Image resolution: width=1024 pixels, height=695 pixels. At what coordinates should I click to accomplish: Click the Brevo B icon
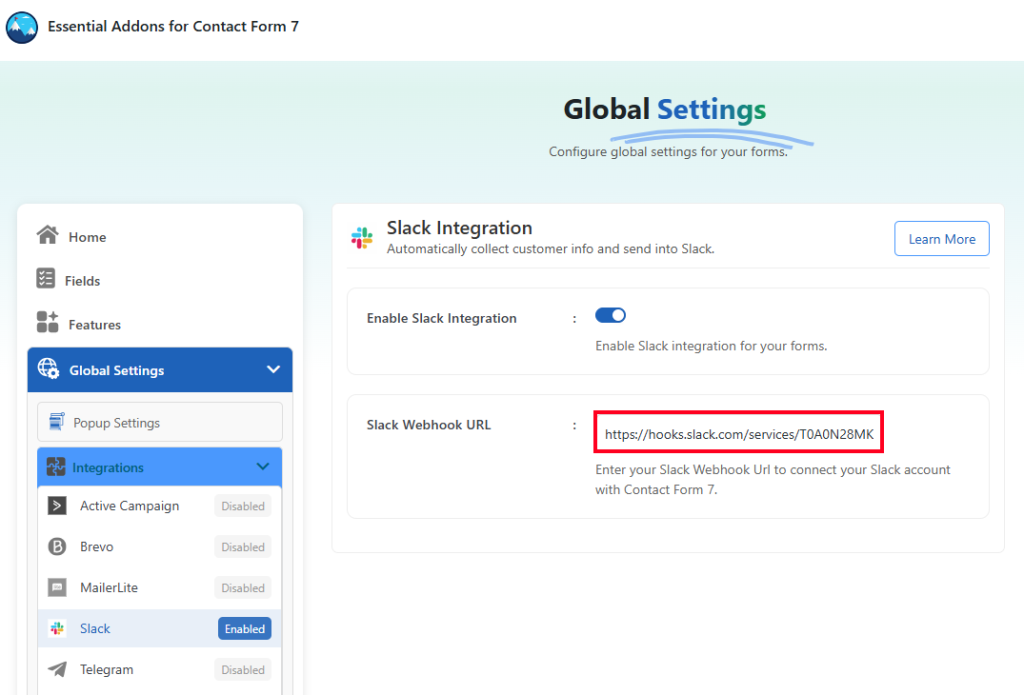pos(57,546)
